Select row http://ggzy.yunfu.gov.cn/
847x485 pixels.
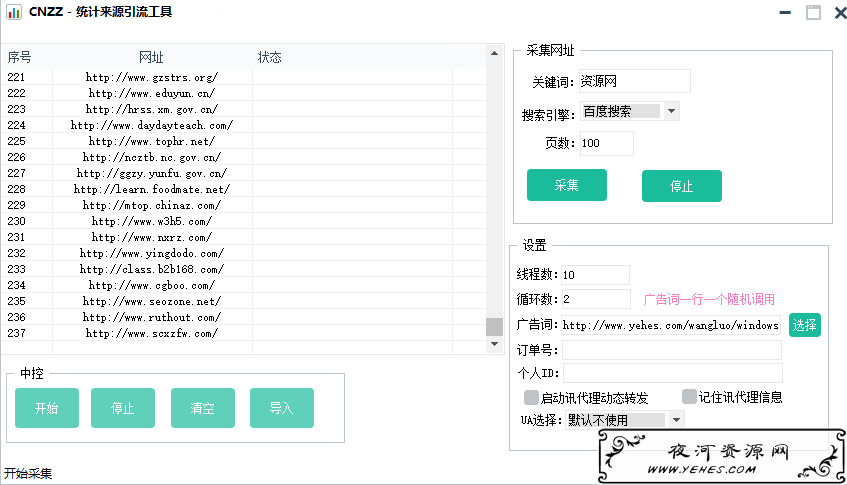pos(243,173)
